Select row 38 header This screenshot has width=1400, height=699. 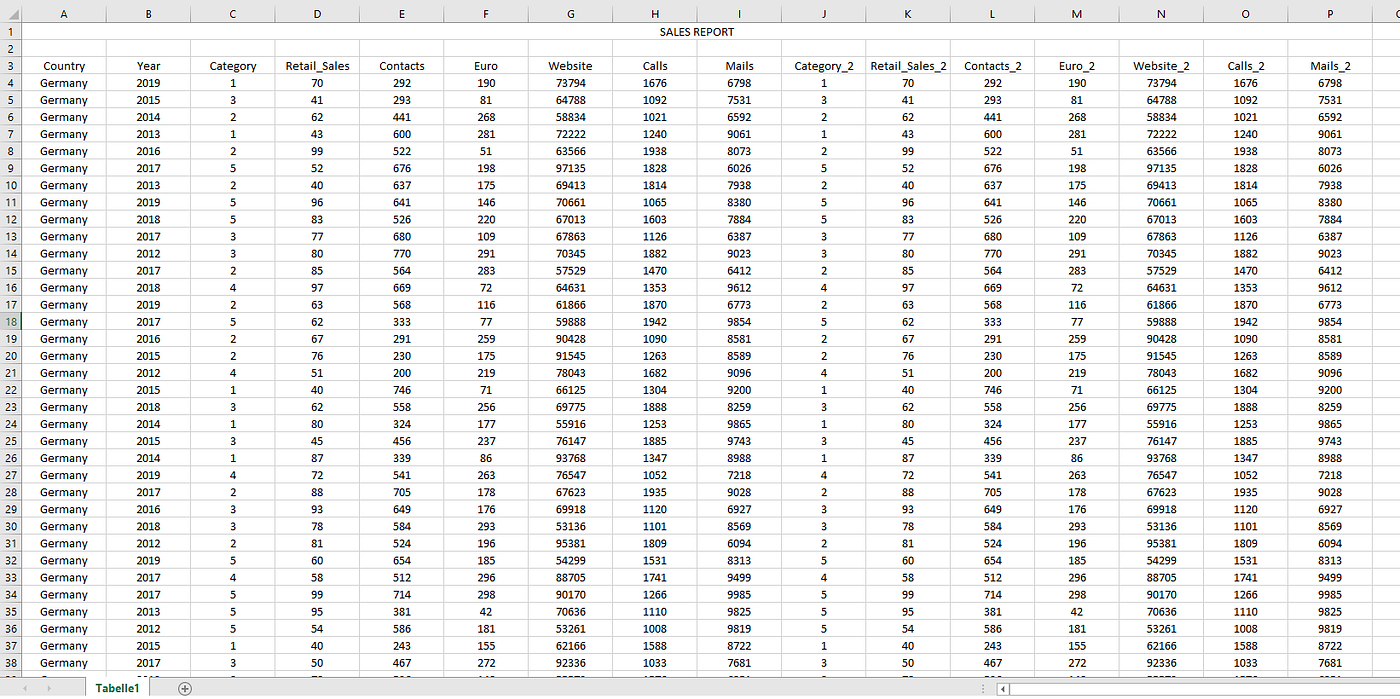point(11,663)
